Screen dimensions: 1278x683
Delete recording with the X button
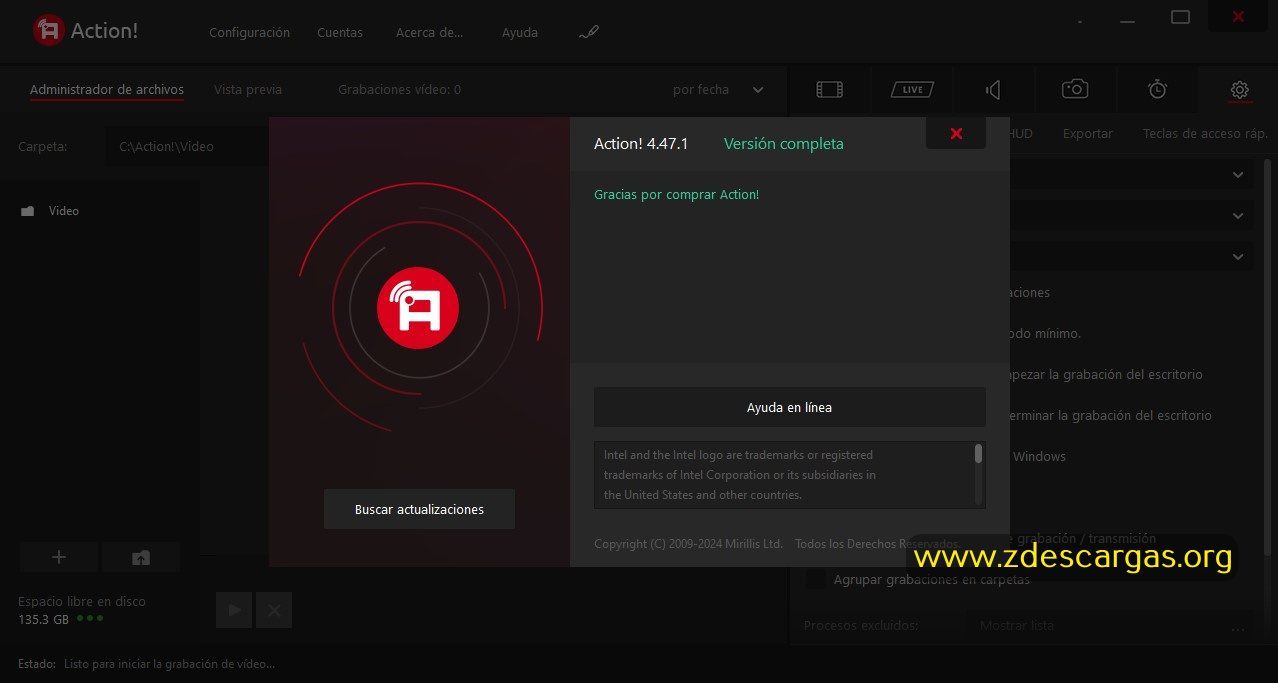pyautogui.click(x=274, y=610)
